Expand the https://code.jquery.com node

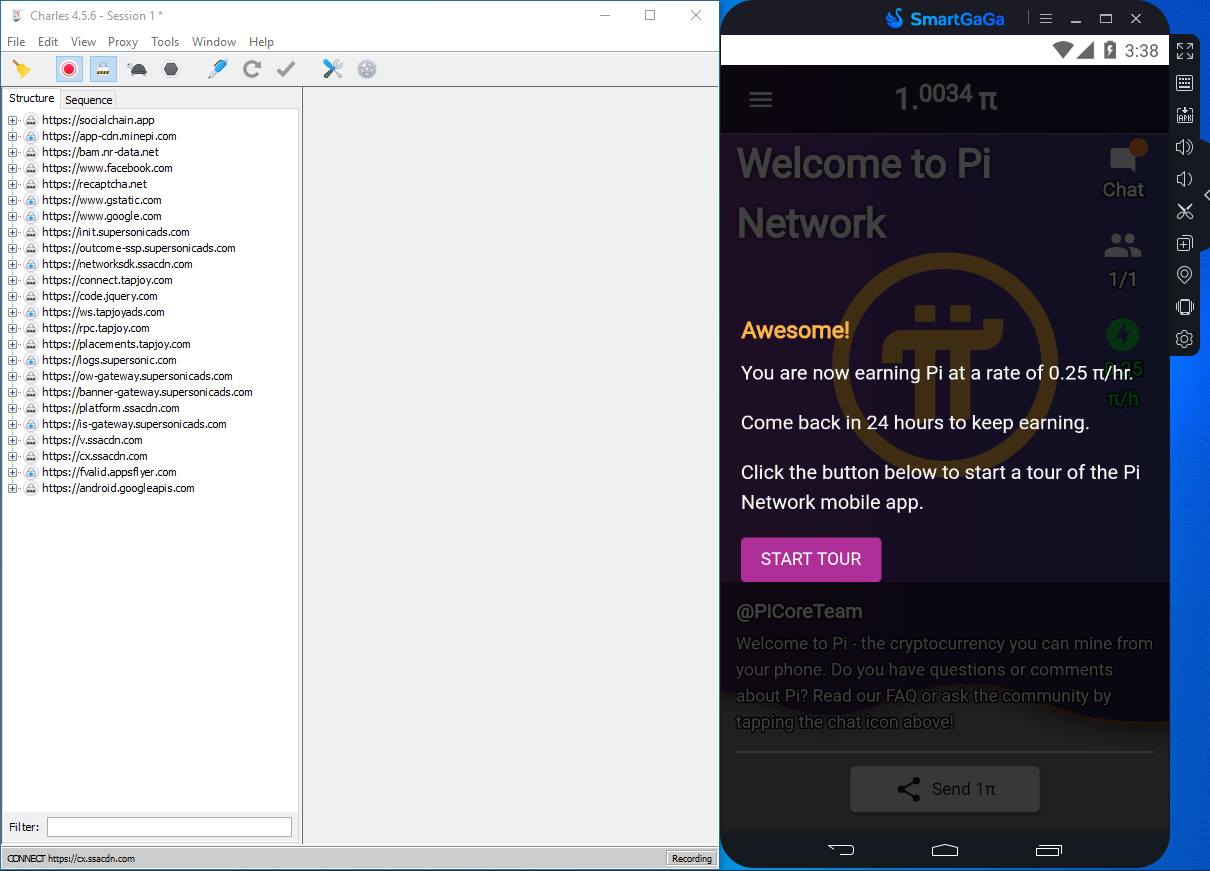(13, 296)
